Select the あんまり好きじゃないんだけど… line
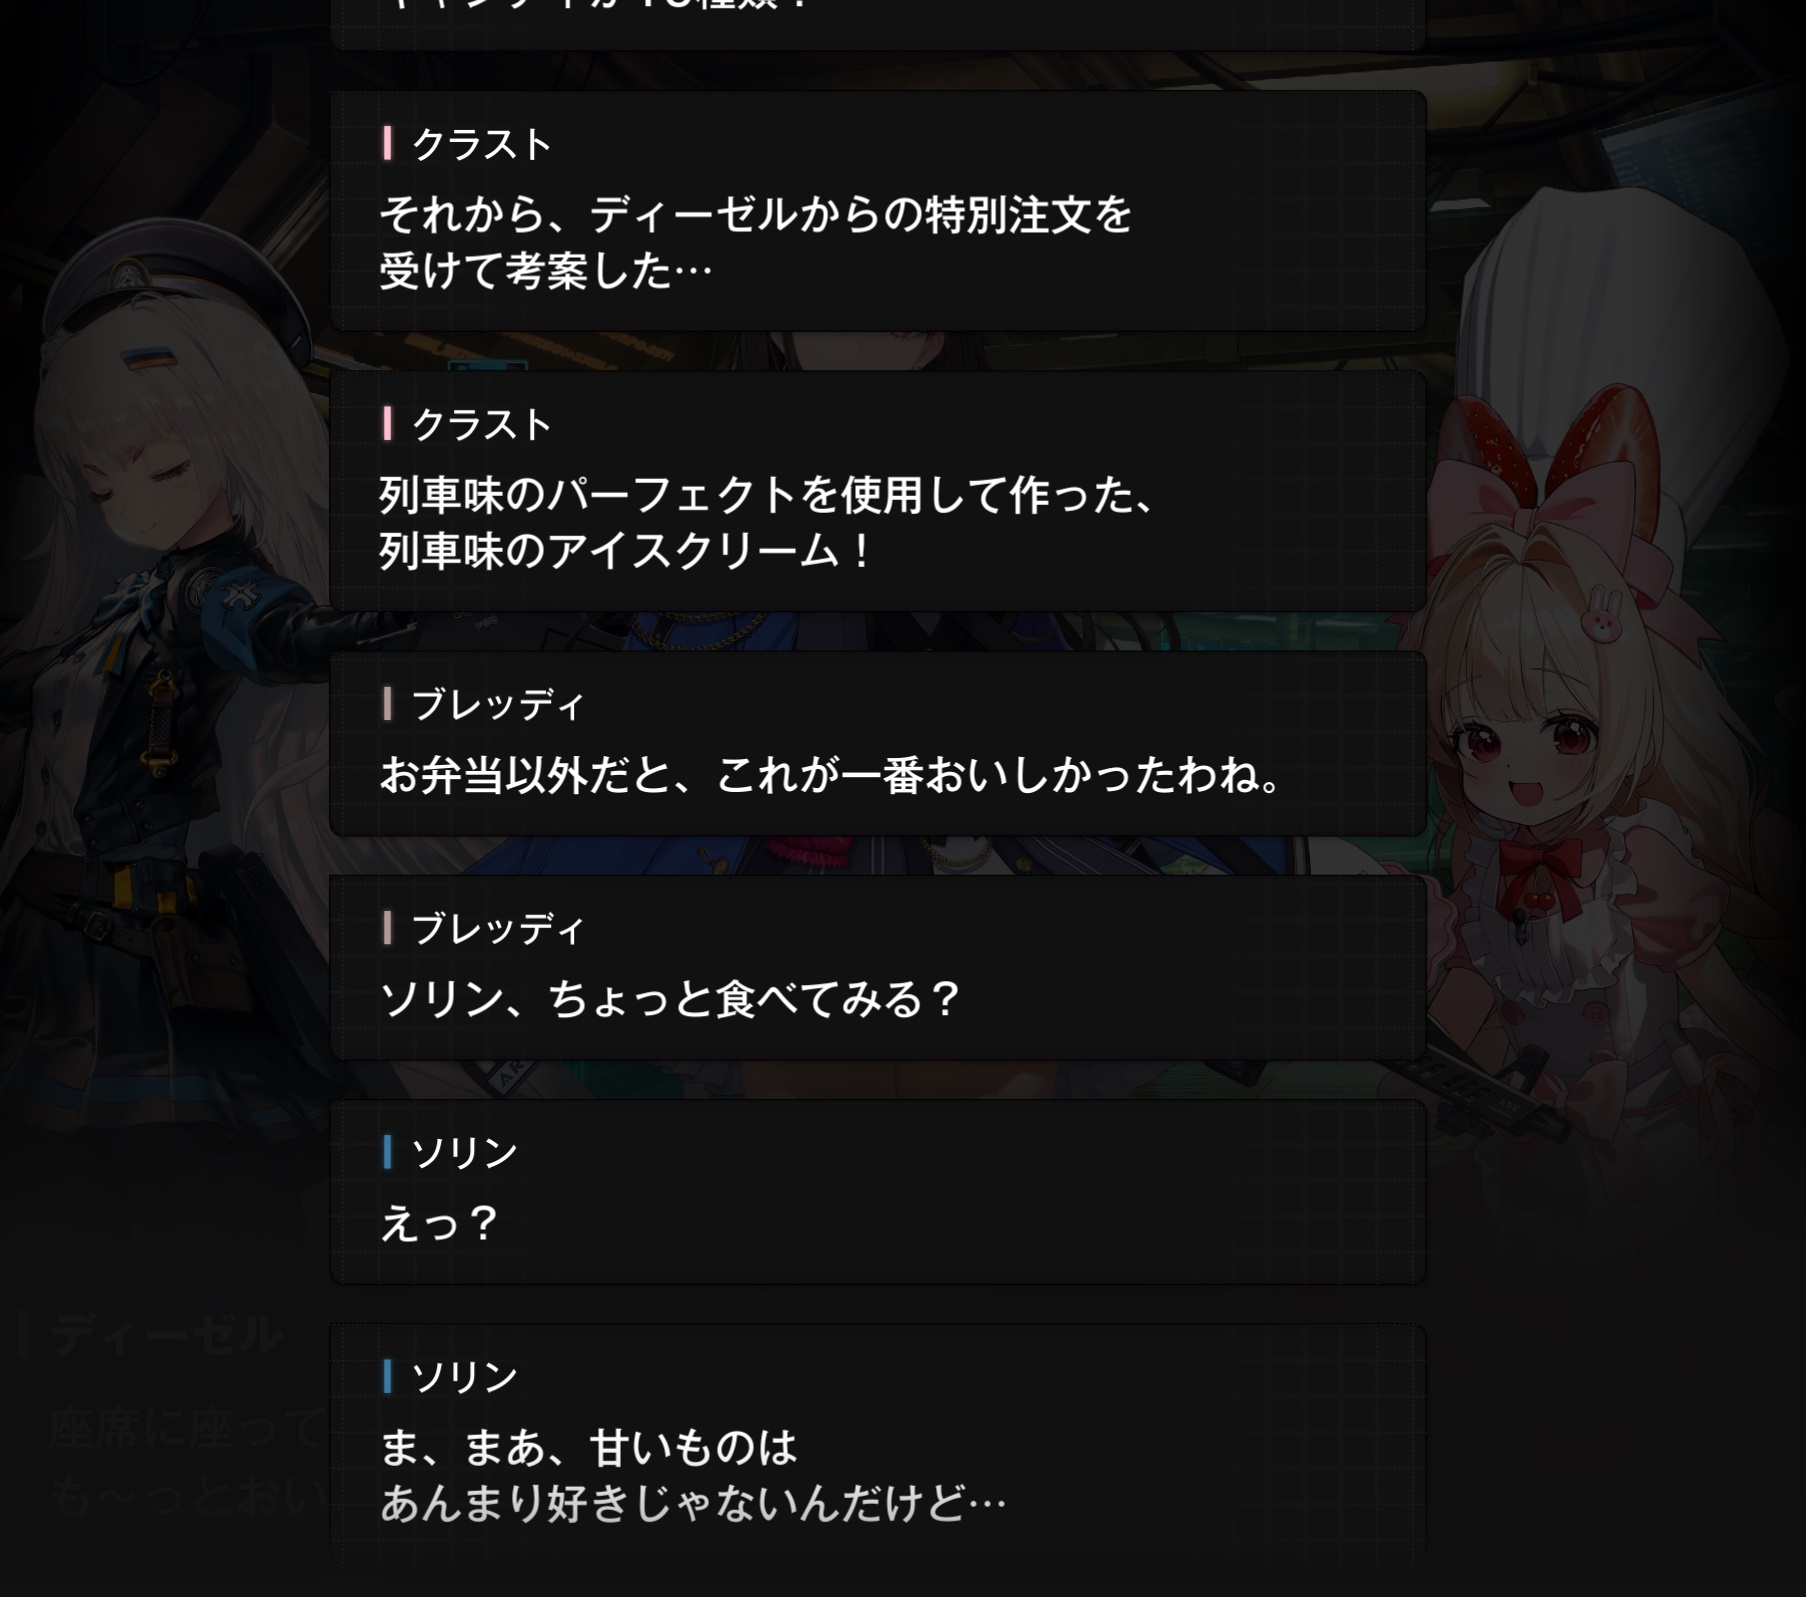Screen dimensions: 1806x1597 point(693,1503)
